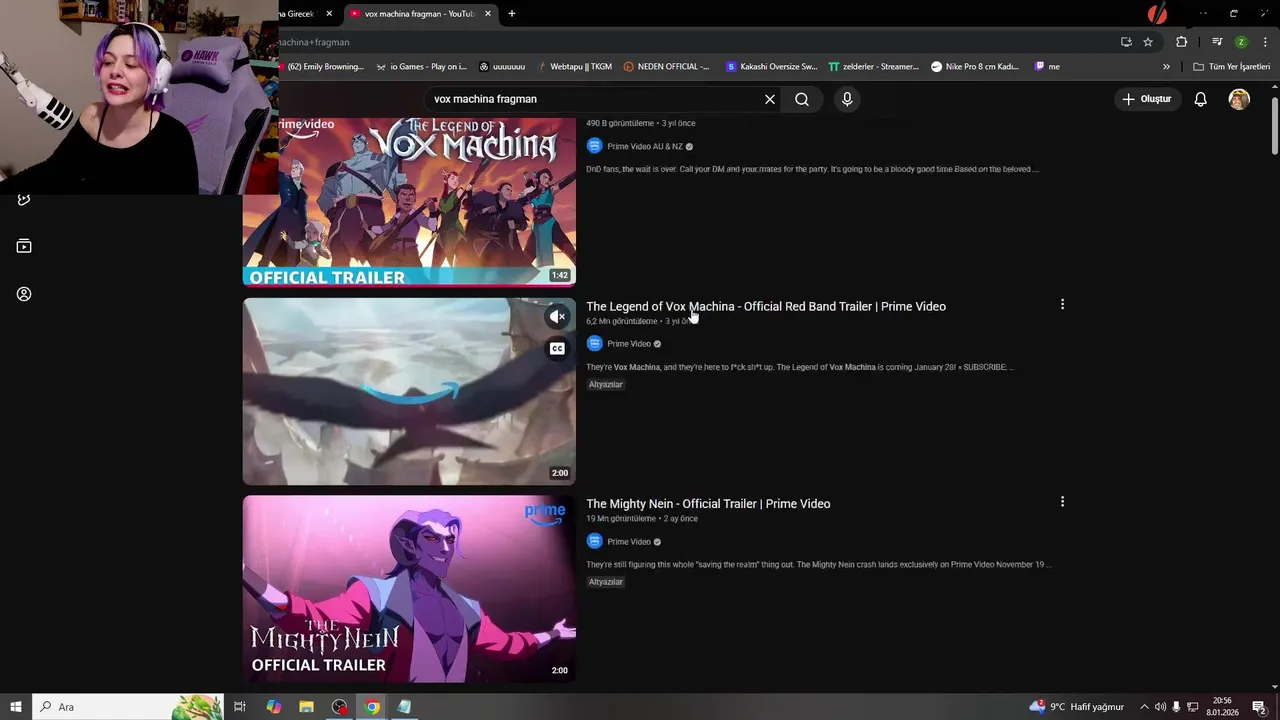The width and height of the screenshot is (1280, 720).
Task: Open the green Chrome profile button
Action: 1241,42
